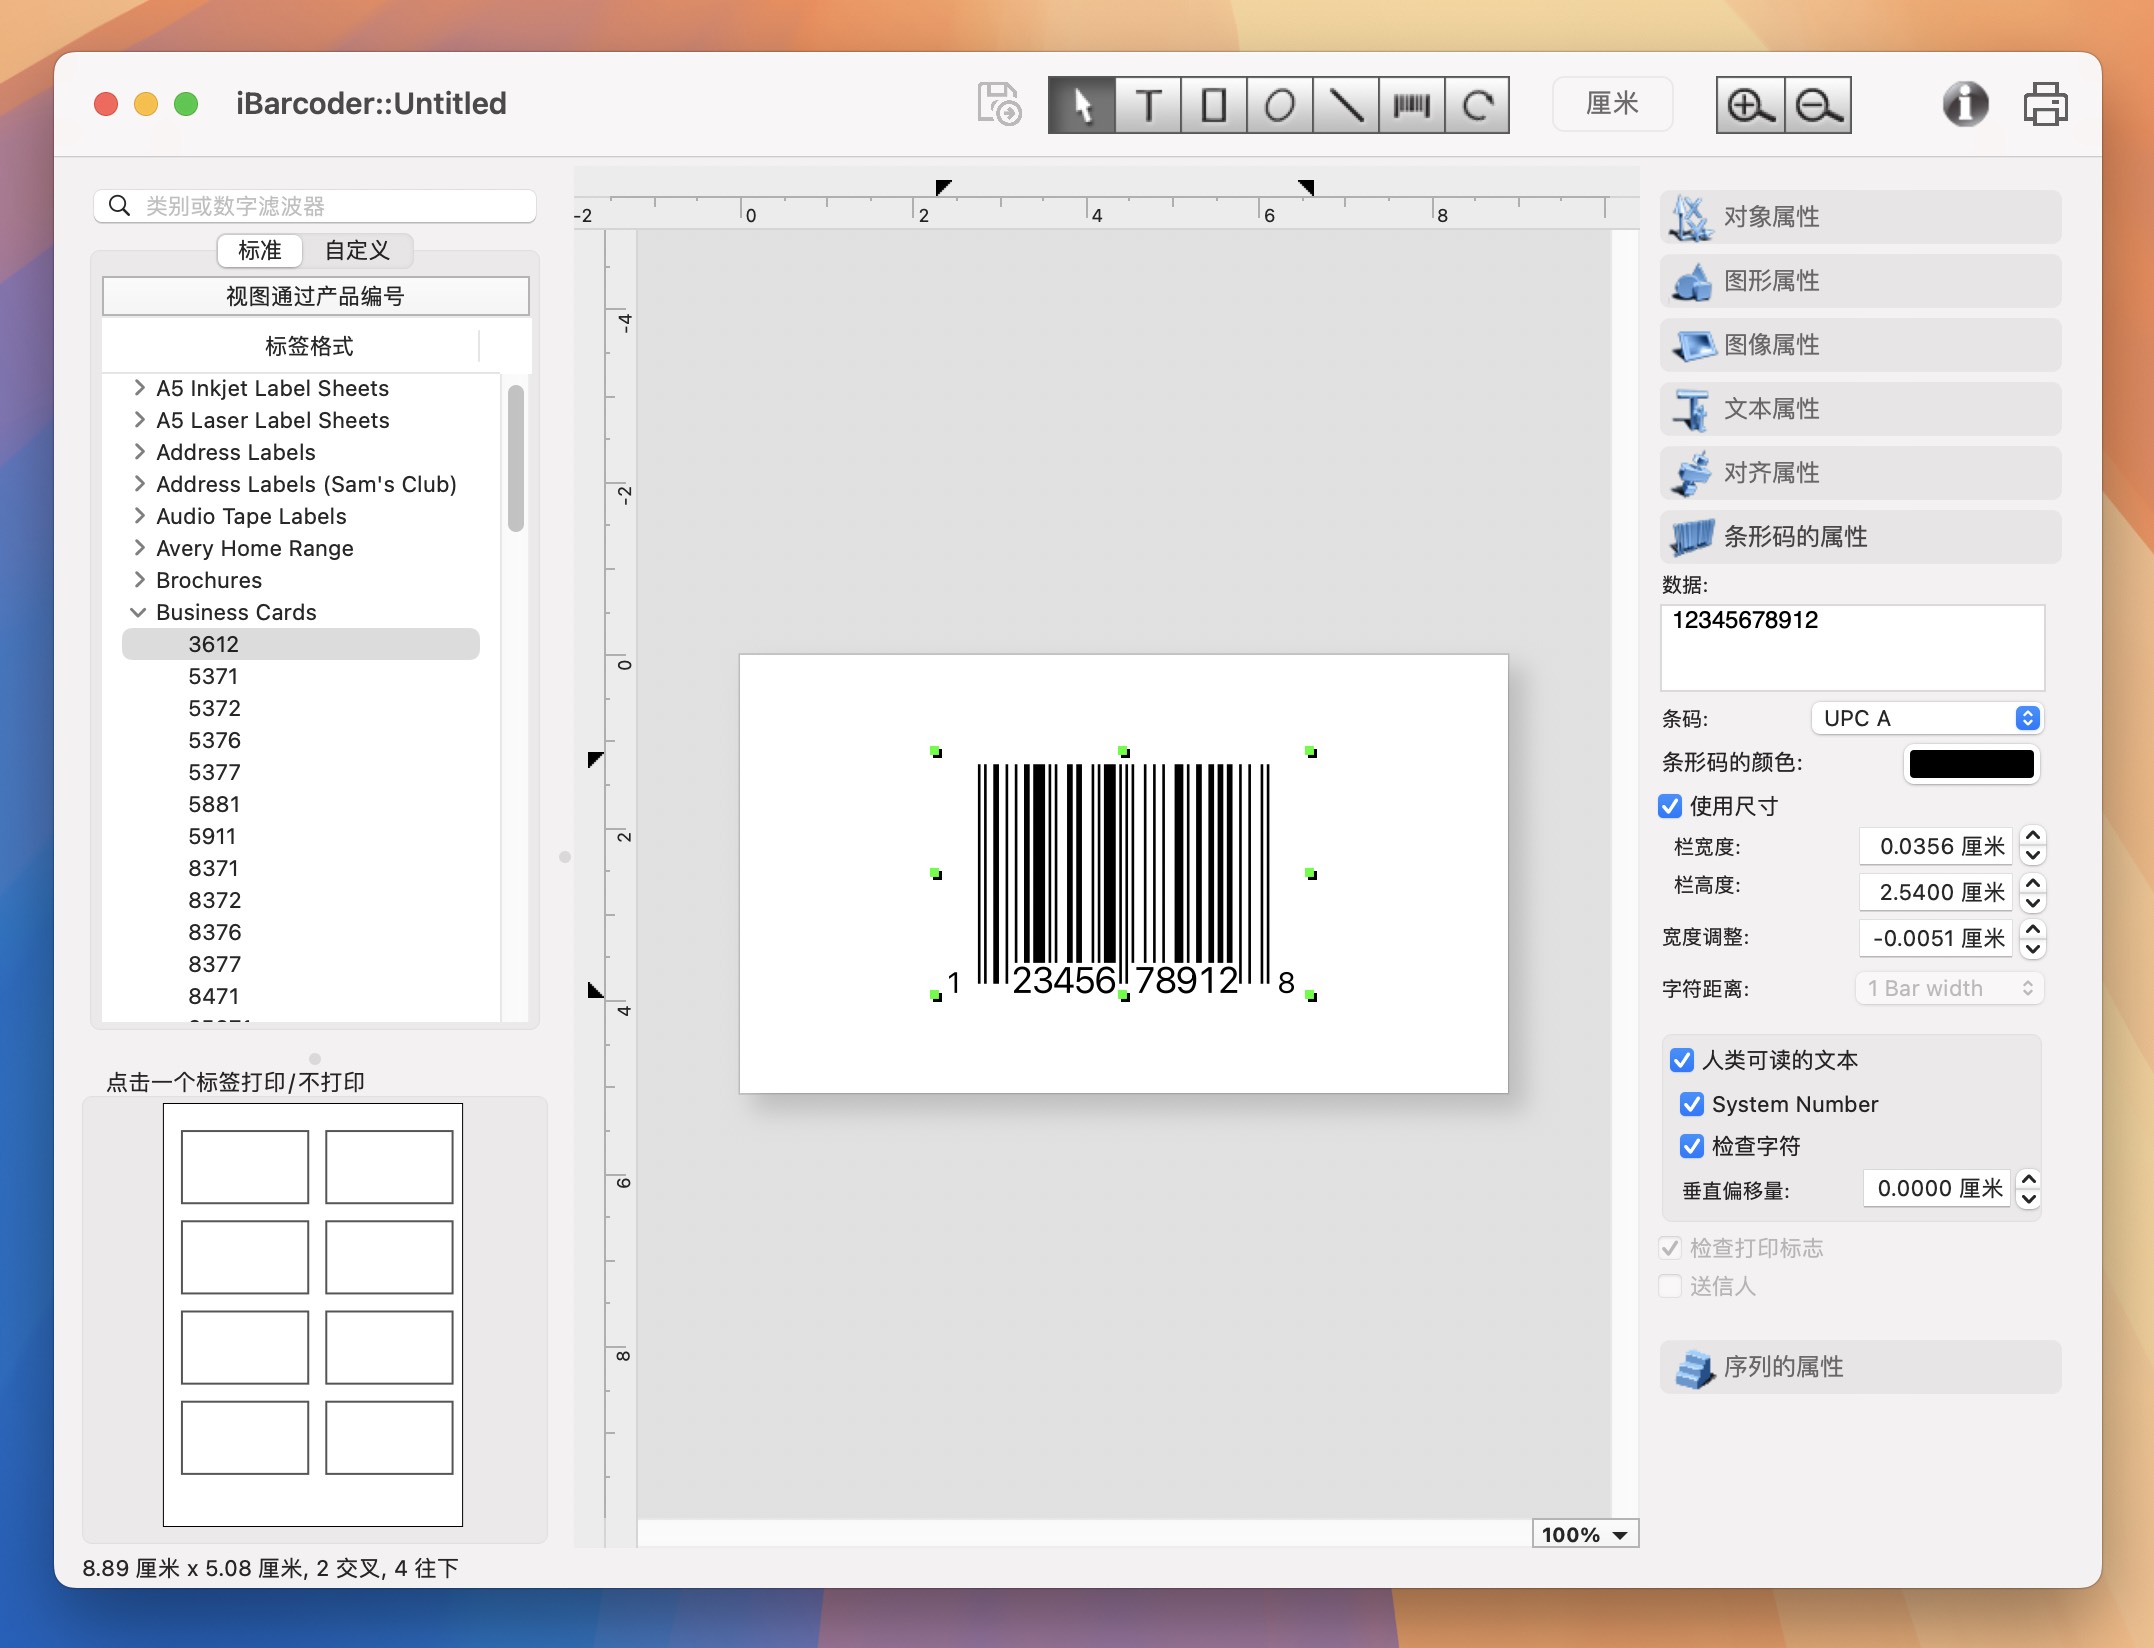Click the rotate tool in the toolbar
Image resolution: width=2154 pixels, height=1648 pixels.
(x=1477, y=104)
